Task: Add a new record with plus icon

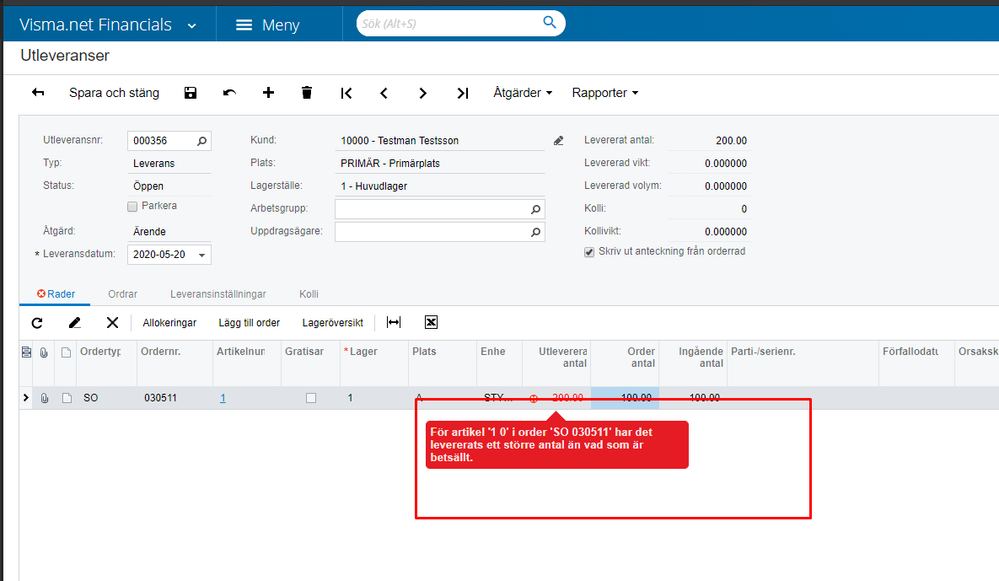Action: [x=268, y=93]
